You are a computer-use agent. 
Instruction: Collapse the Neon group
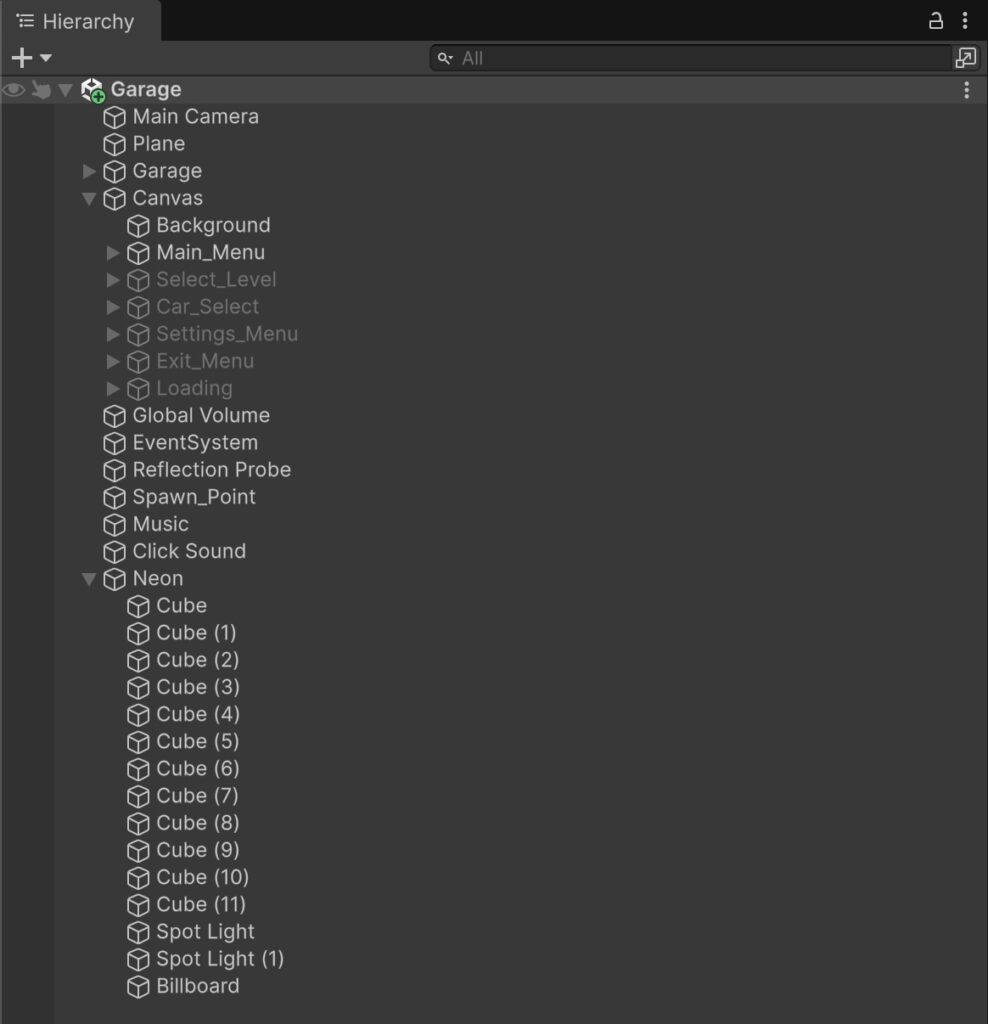pyautogui.click(x=90, y=579)
